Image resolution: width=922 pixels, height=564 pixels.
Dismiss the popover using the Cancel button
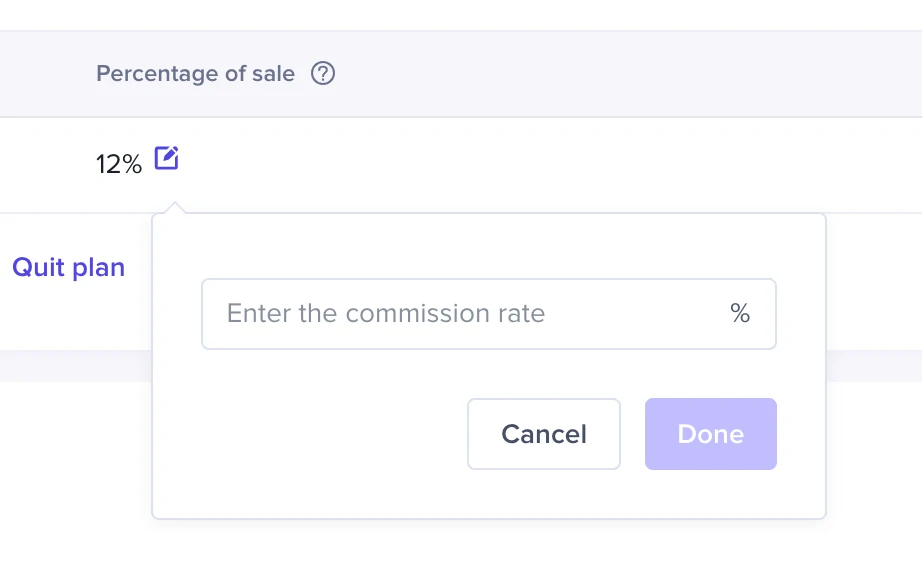tap(544, 434)
